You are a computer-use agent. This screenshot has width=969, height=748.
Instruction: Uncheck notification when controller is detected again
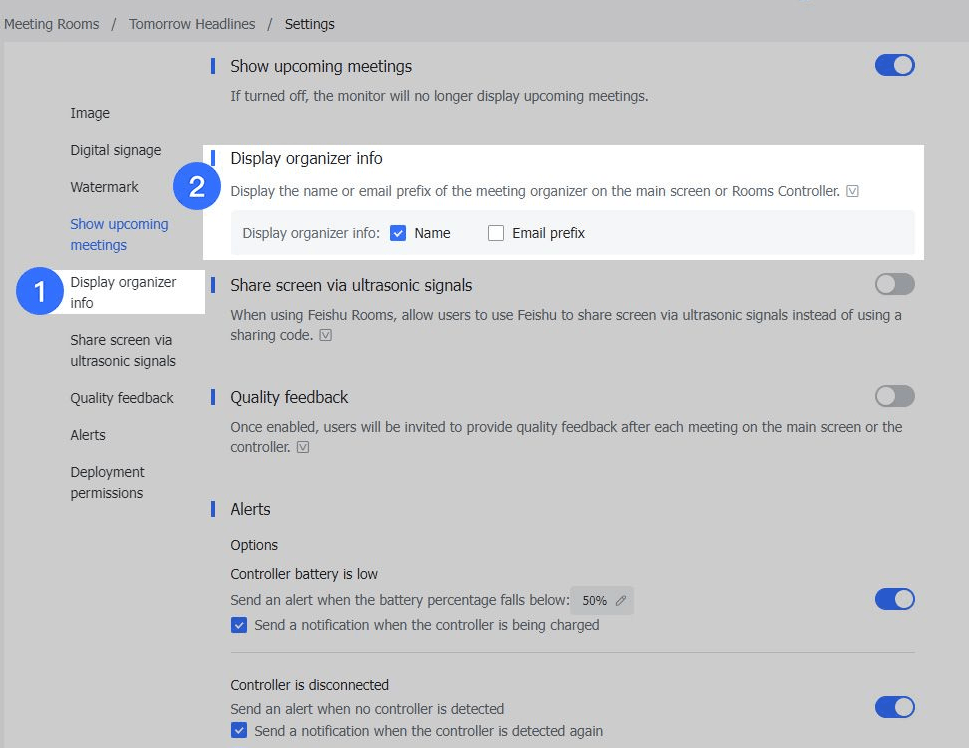pos(239,731)
